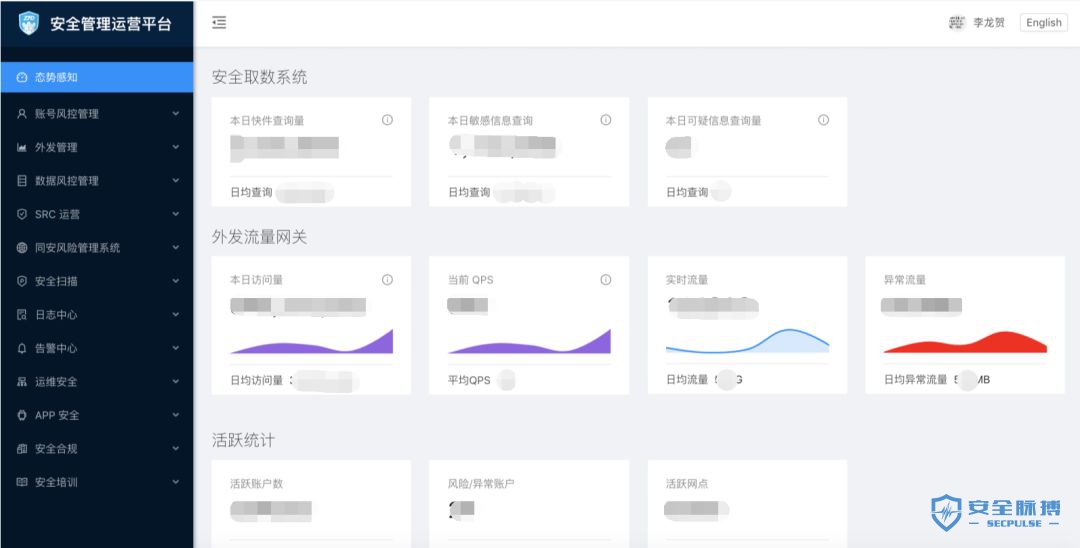
Task: Click info icon beside 本日敏感信息查询
Action: coord(605,120)
